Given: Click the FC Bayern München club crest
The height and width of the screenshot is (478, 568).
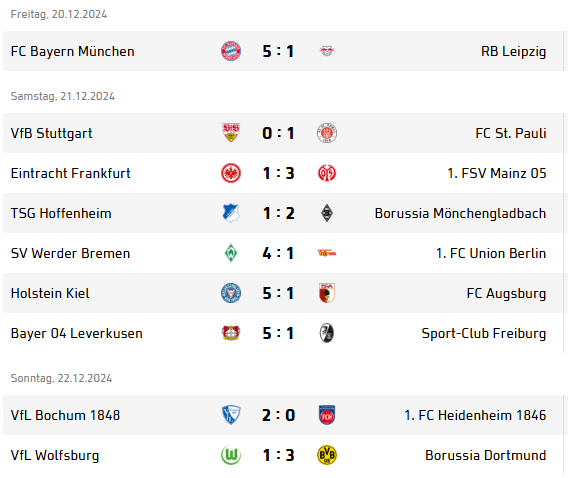Looking at the screenshot, I should coord(231,51).
